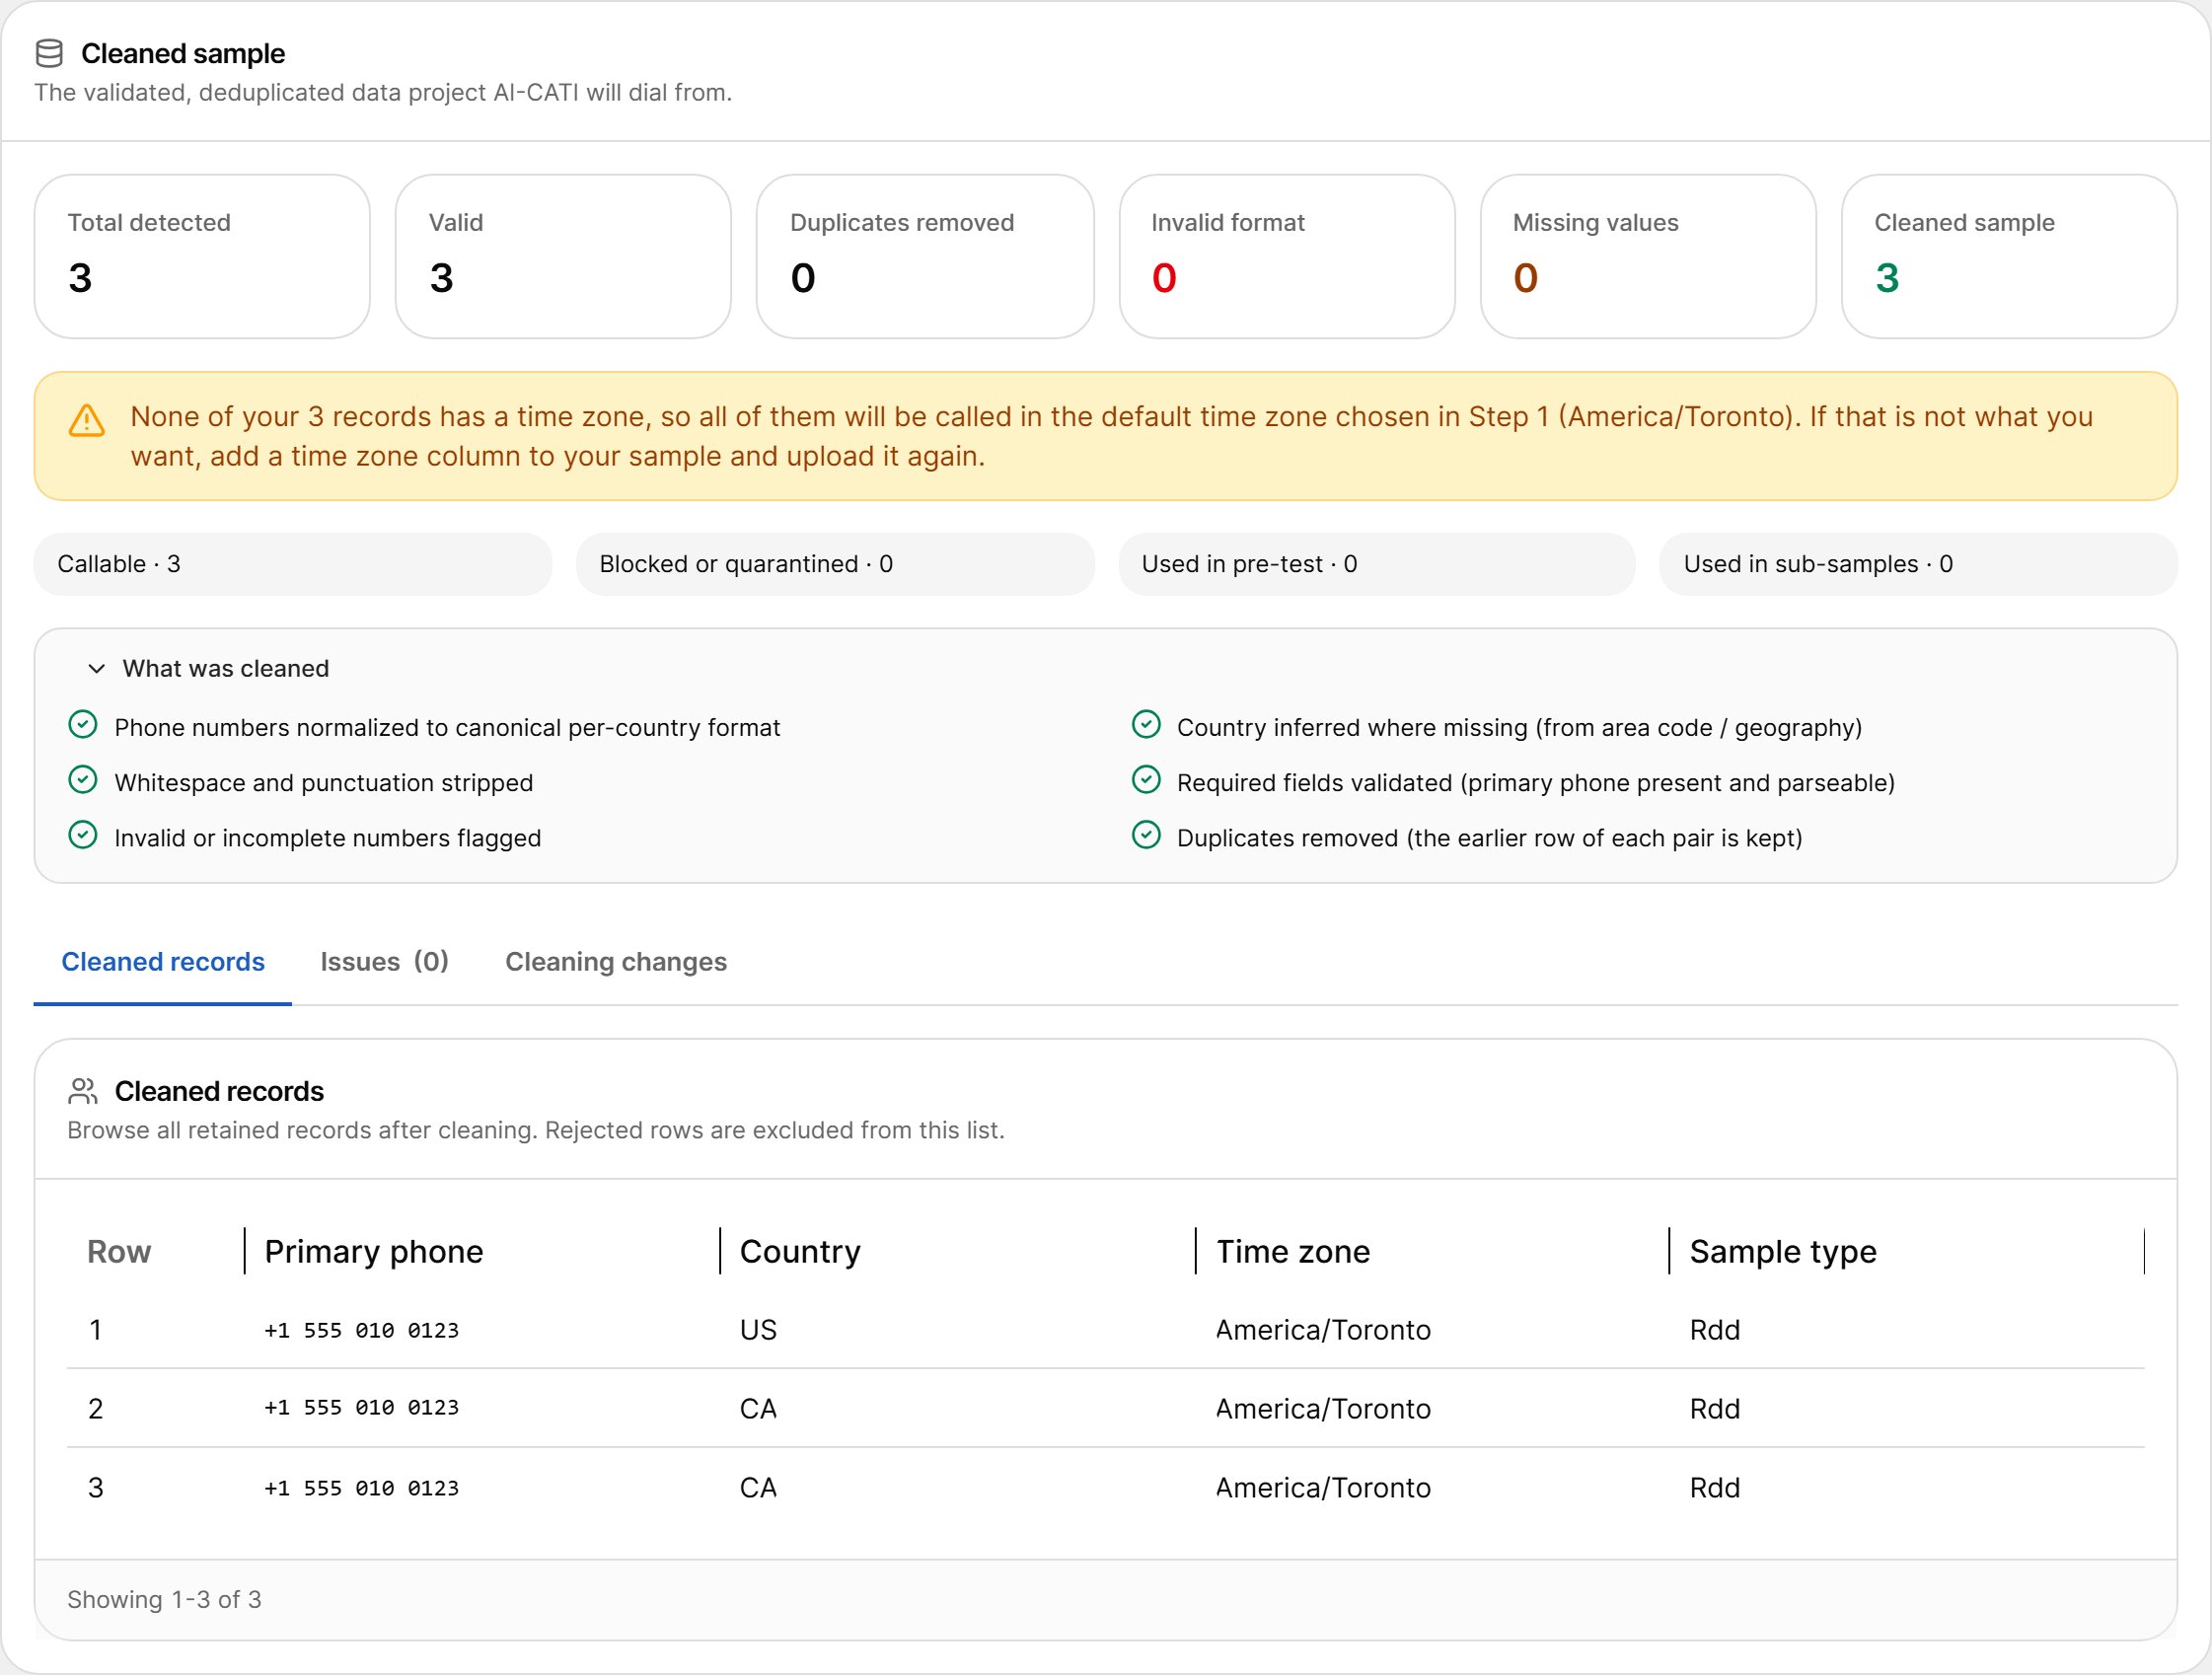Select the Blocked or quarantined · 0 chip
The height and width of the screenshot is (1675, 2212).
coord(835,564)
